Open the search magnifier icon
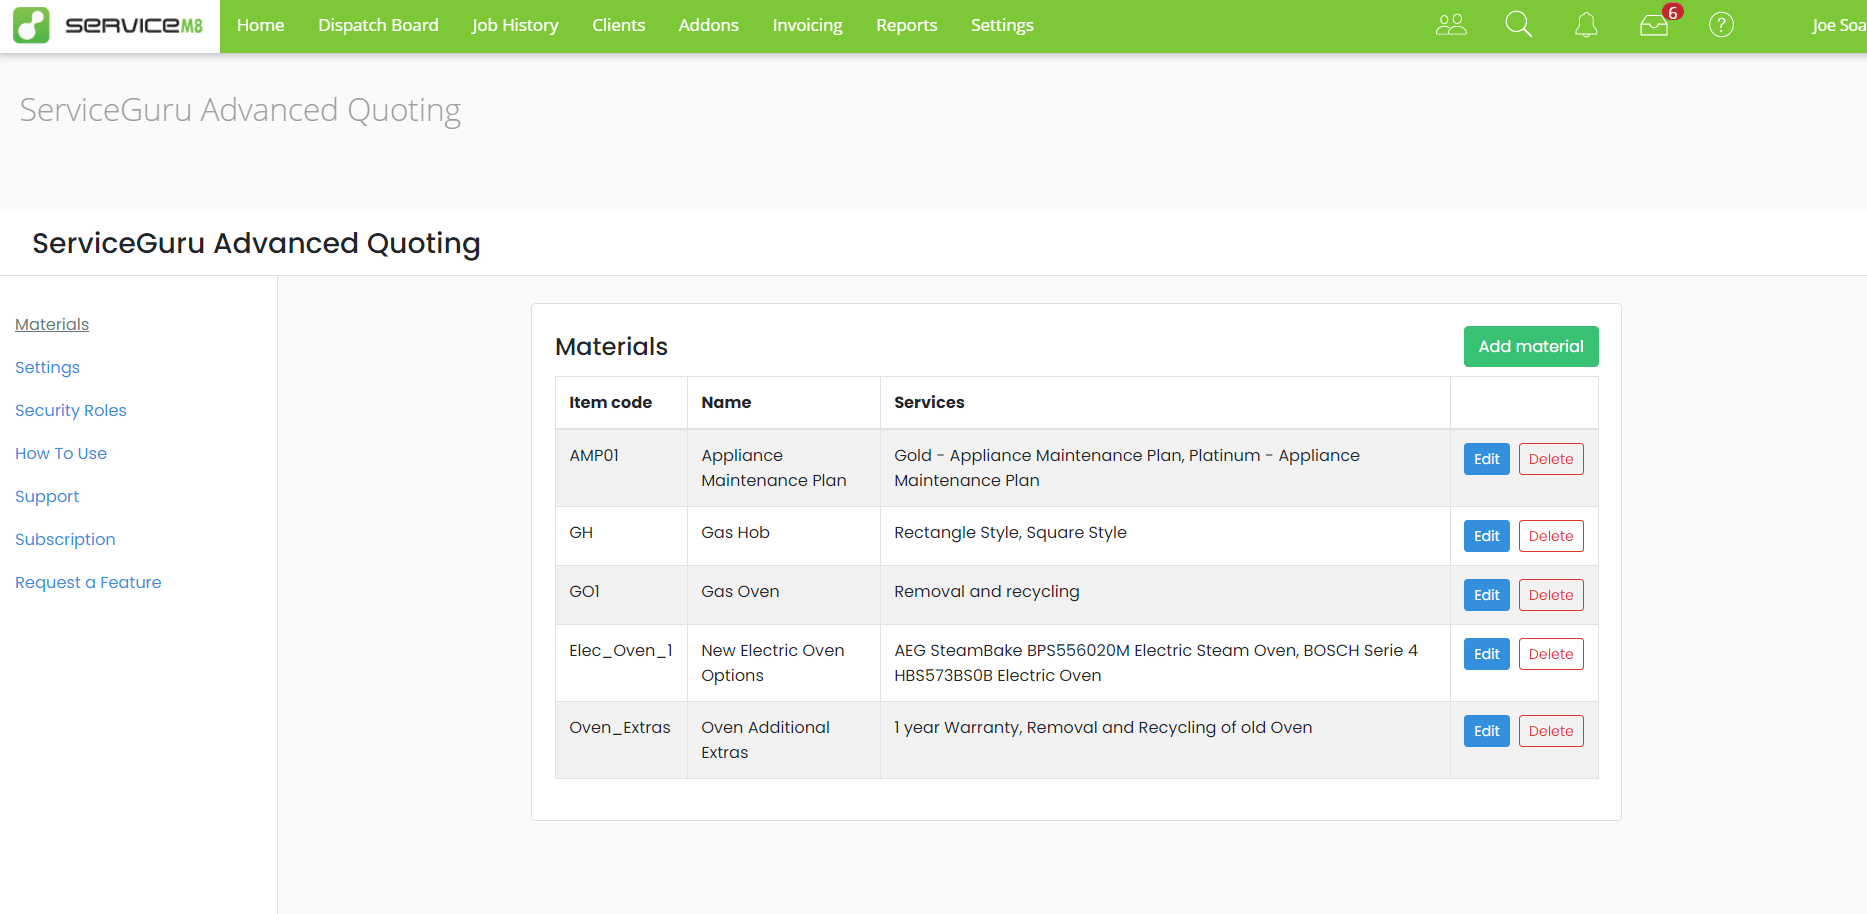Viewport: 1867px width, 914px height. 1518,25
